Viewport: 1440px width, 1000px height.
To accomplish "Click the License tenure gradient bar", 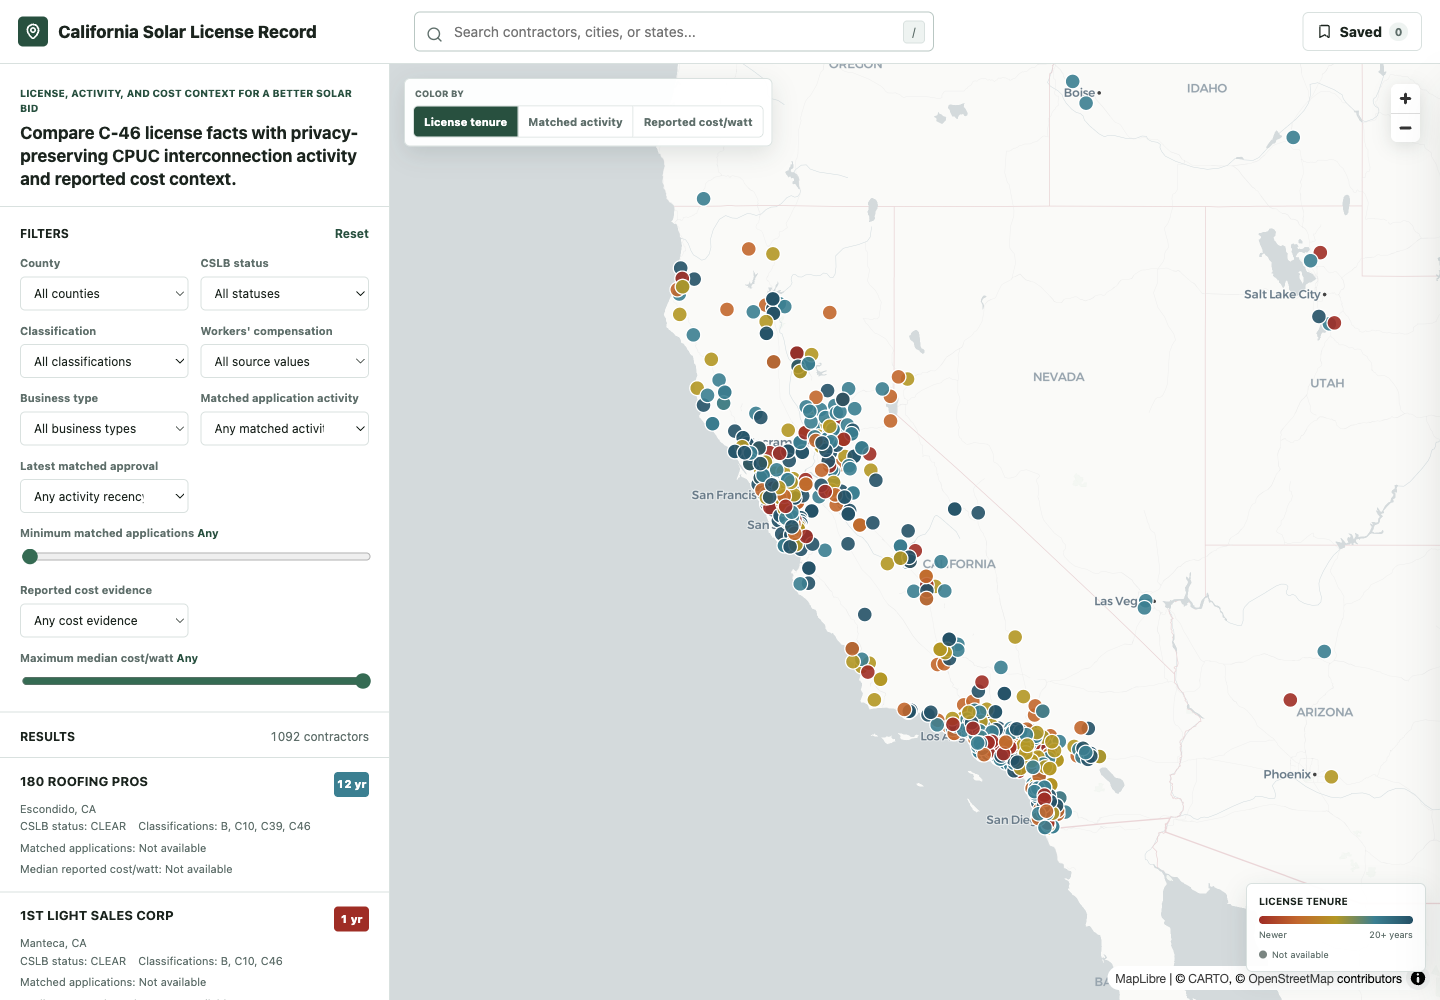I will tap(1336, 920).
